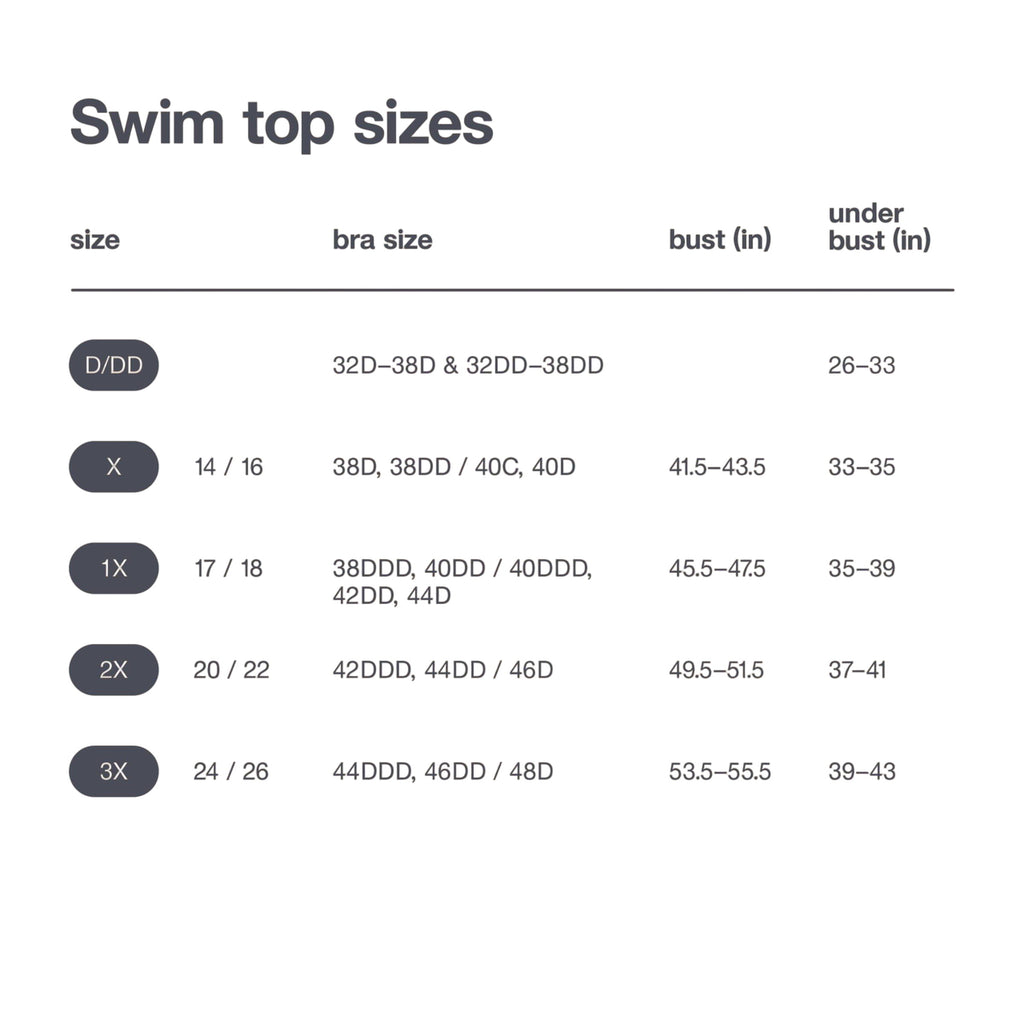Viewport: 1024px width, 1024px height.
Task: Pick the 2X size pill
Action: pos(113,670)
